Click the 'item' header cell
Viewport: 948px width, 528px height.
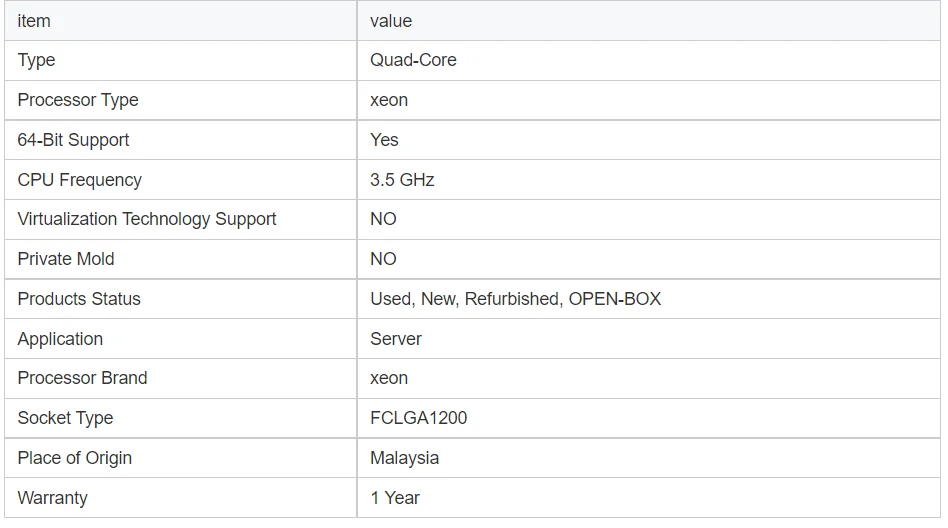[34, 21]
